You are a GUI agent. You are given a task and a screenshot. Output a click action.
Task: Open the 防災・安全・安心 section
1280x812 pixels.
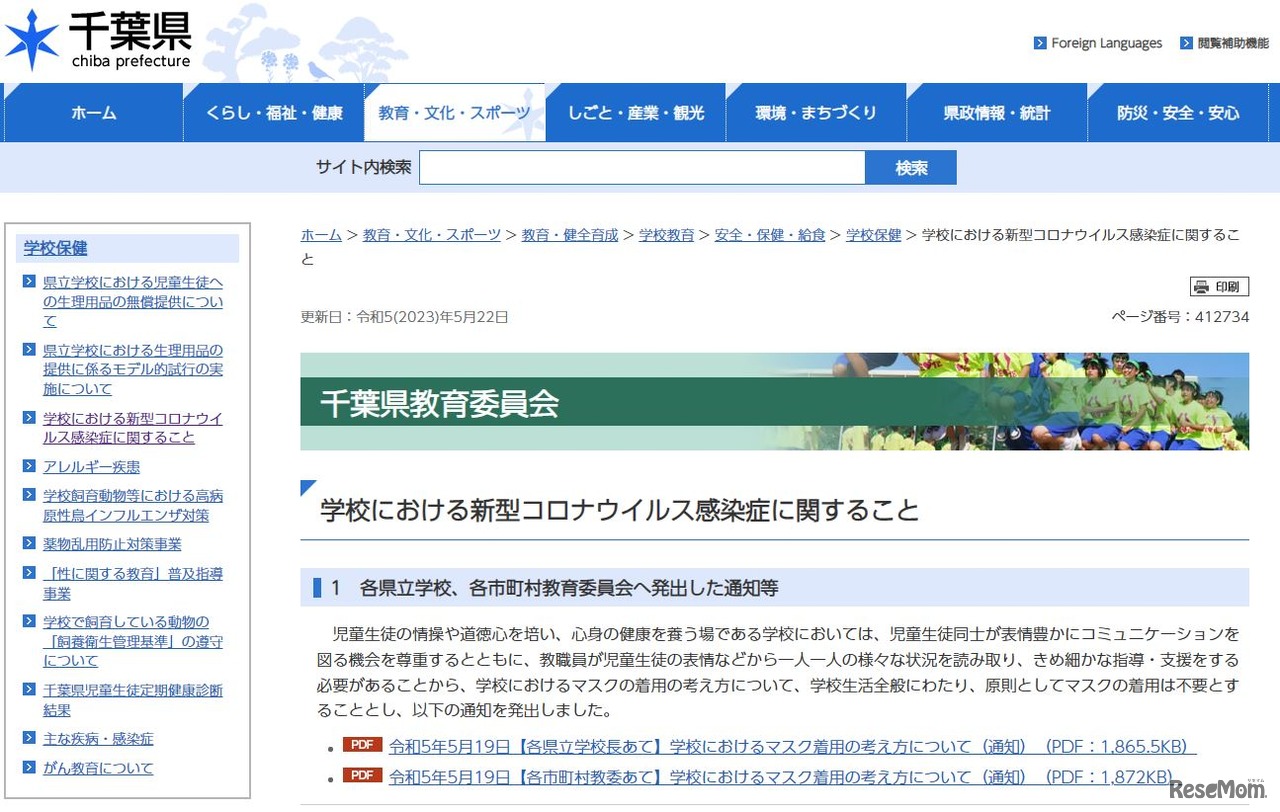pos(1178,112)
